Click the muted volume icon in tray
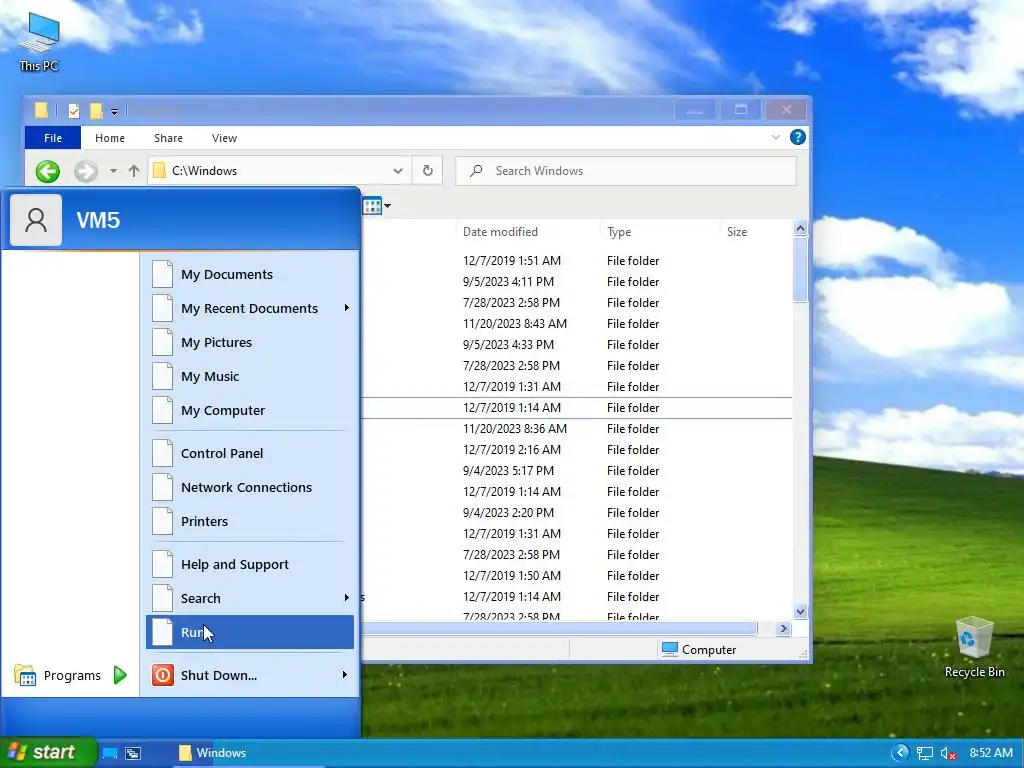The image size is (1024, 768). point(948,753)
